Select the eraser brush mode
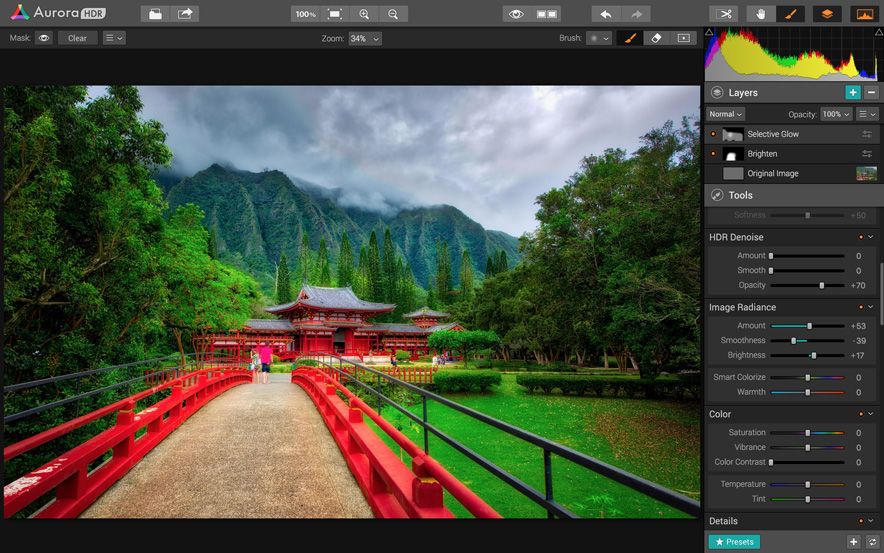This screenshot has height=553, width=884. click(x=656, y=38)
